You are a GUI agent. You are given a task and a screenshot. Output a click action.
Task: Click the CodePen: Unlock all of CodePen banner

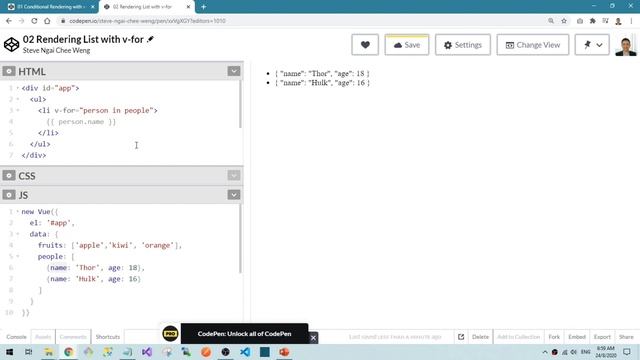coord(244,334)
